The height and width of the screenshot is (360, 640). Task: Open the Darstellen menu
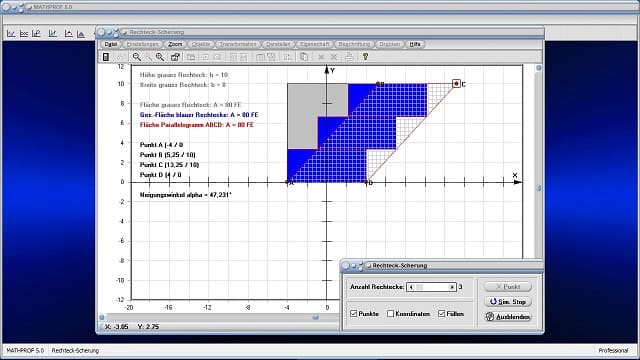click(278, 44)
